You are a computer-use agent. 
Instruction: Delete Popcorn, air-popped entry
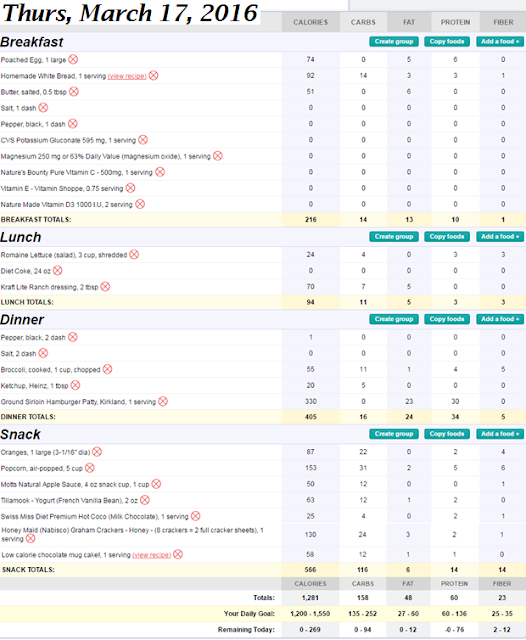pyautogui.click(x=90, y=468)
